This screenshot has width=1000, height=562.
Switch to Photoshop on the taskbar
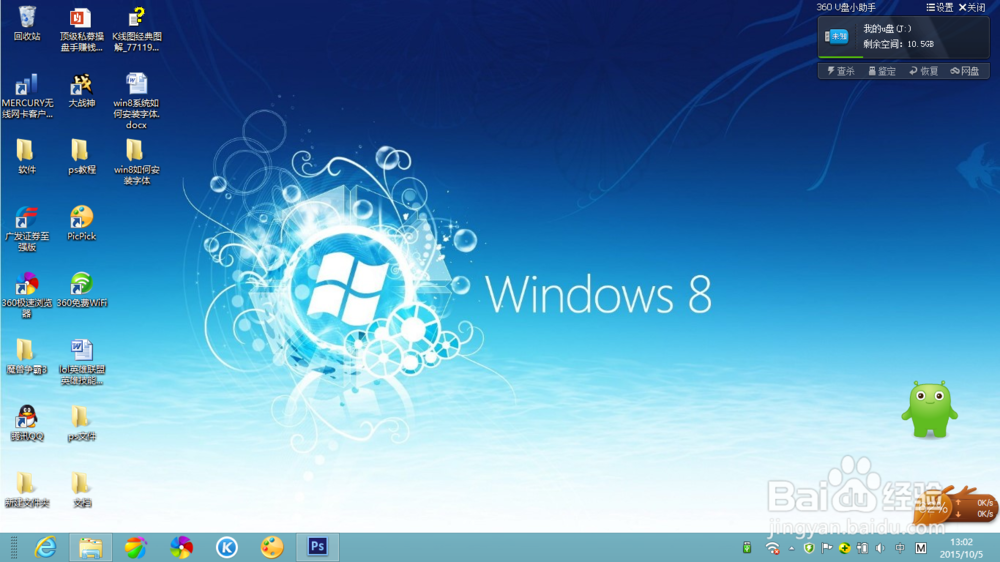(318, 547)
